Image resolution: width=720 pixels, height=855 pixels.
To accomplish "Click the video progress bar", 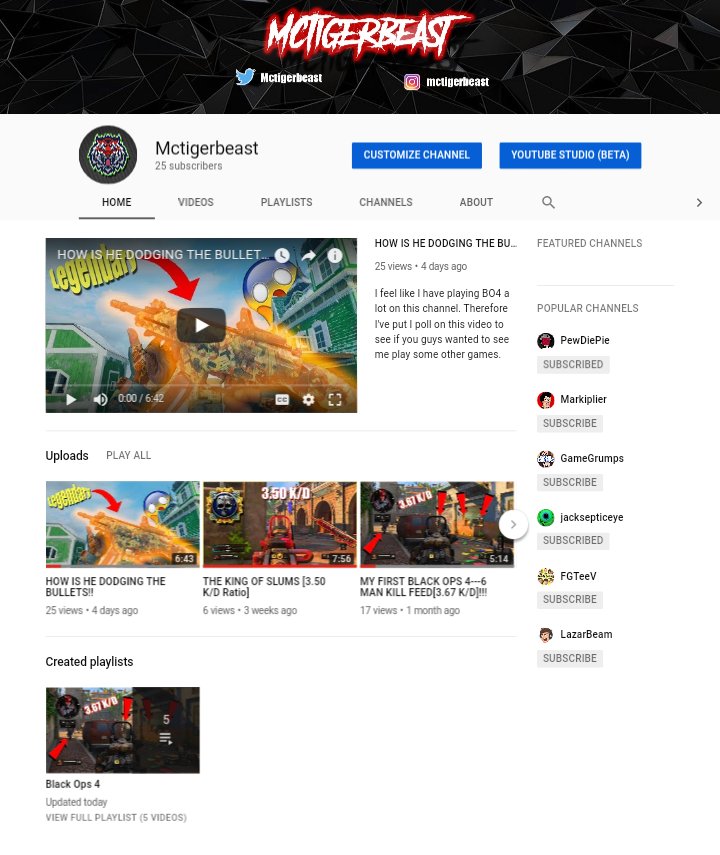I will (x=201, y=385).
